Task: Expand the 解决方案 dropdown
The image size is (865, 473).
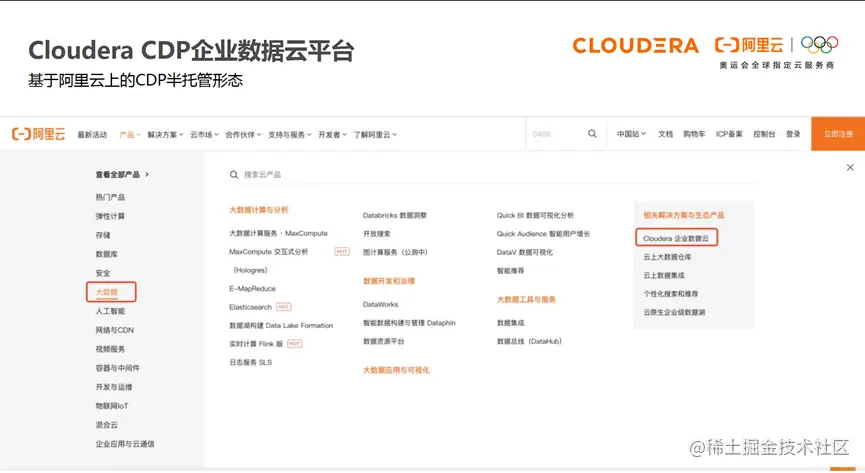Action: coord(165,134)
